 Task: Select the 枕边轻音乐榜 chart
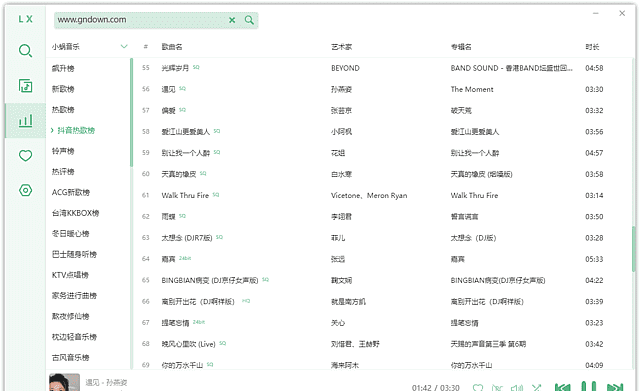tap(74, 337)
